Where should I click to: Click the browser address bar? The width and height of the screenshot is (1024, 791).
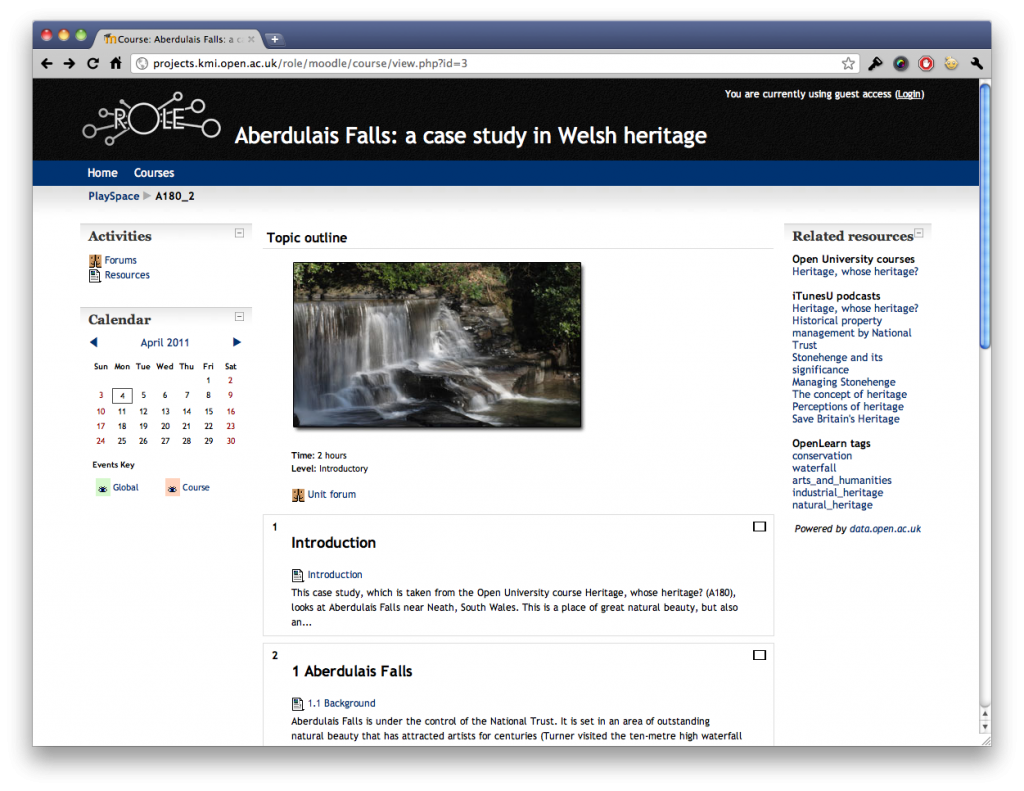click(x=490, y=64)
